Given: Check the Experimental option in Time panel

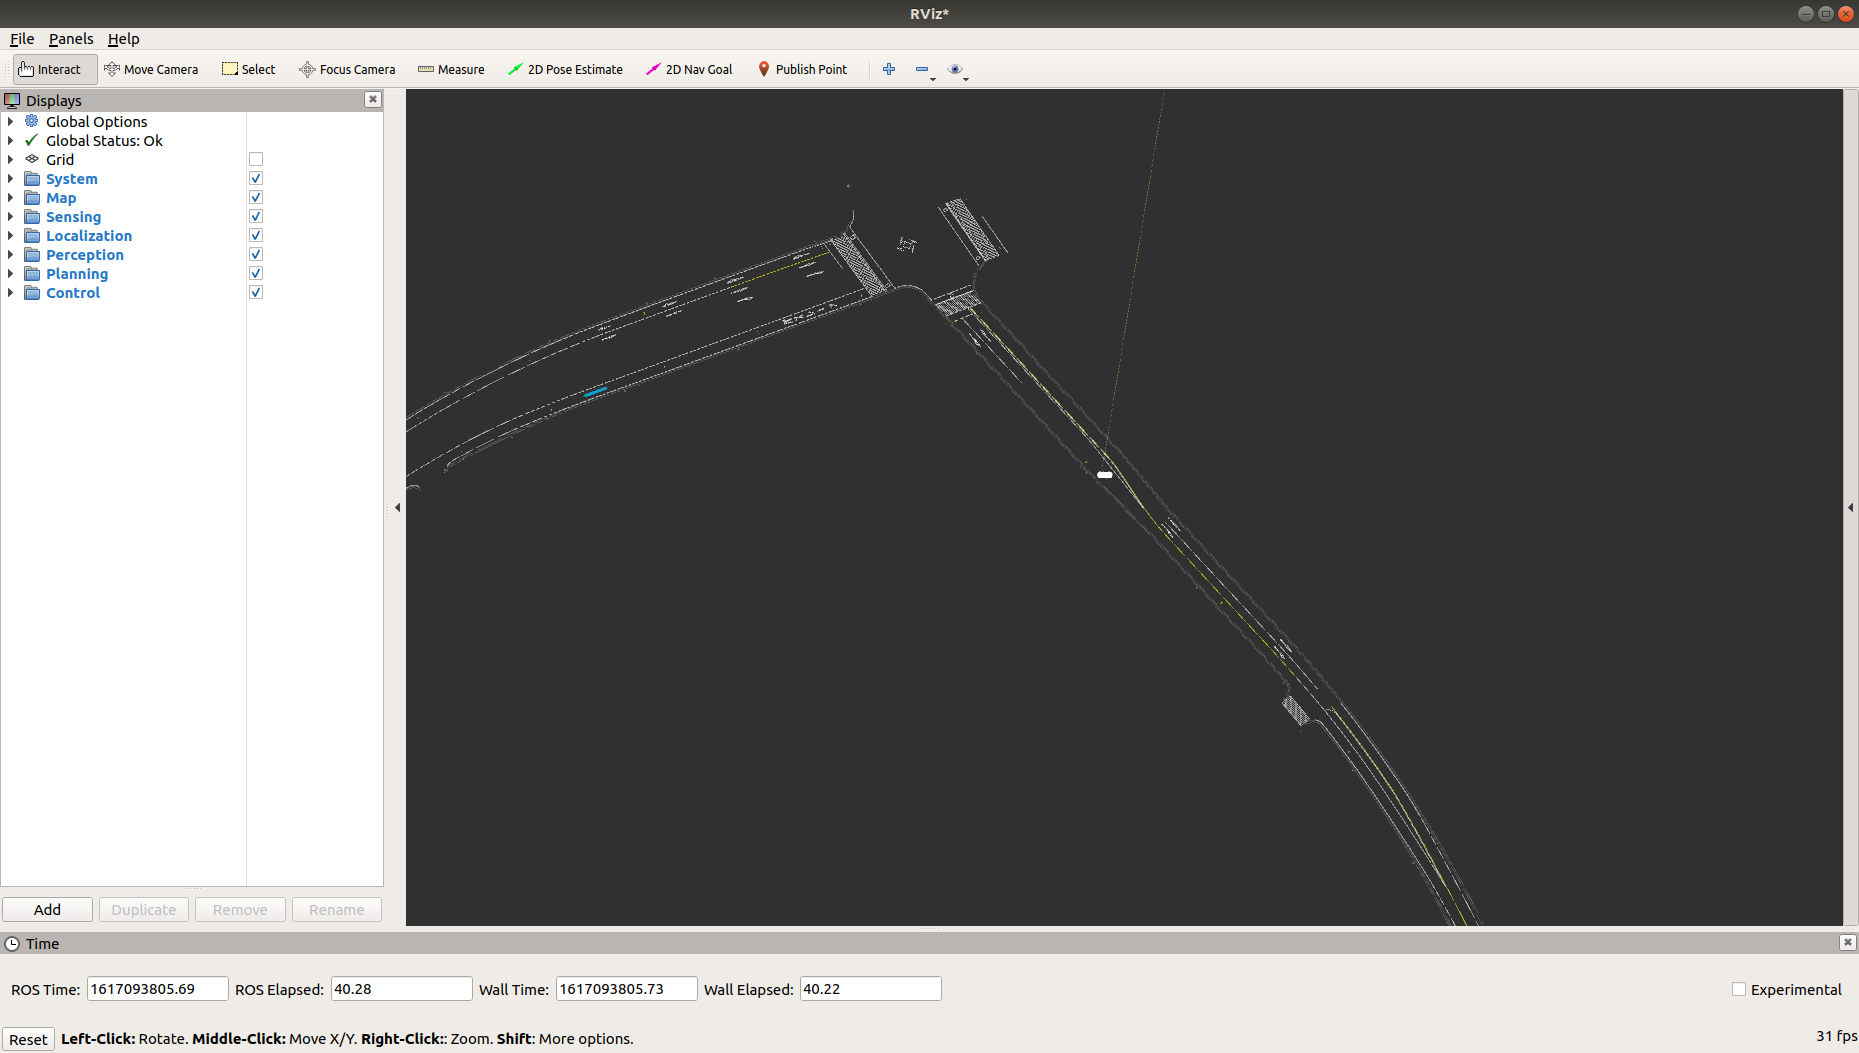Looking at the screenshot, I should click(1738, 989).
